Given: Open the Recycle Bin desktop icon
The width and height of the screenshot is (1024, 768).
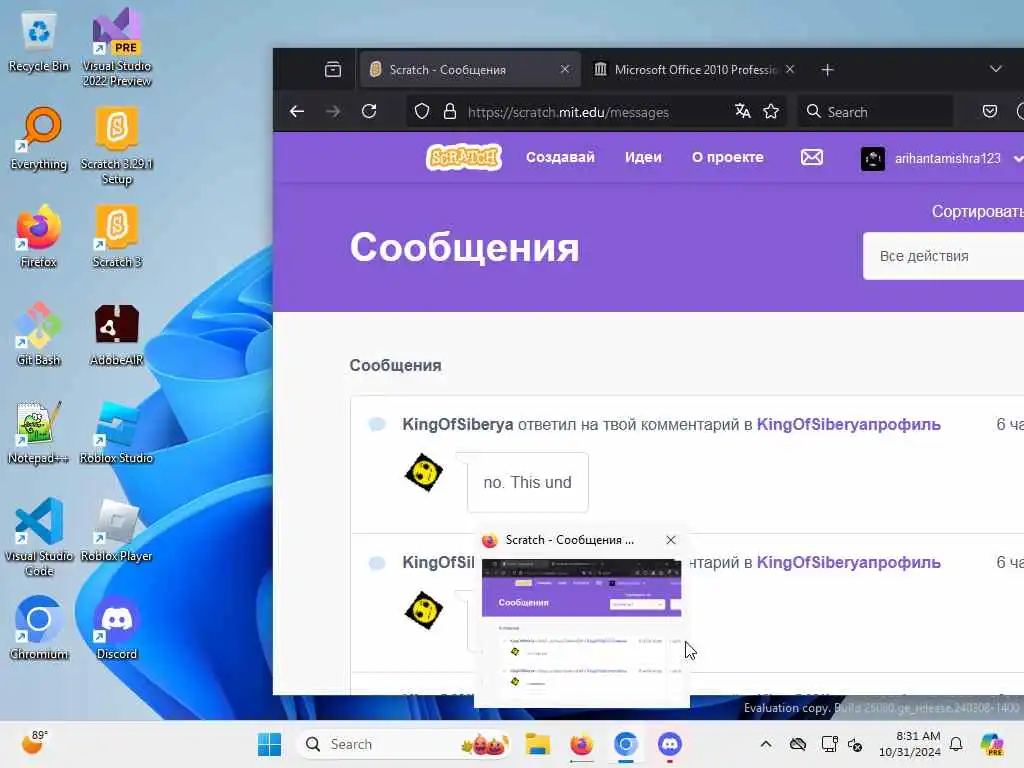Looking at the screenshot, I should [x=39, y=42].
